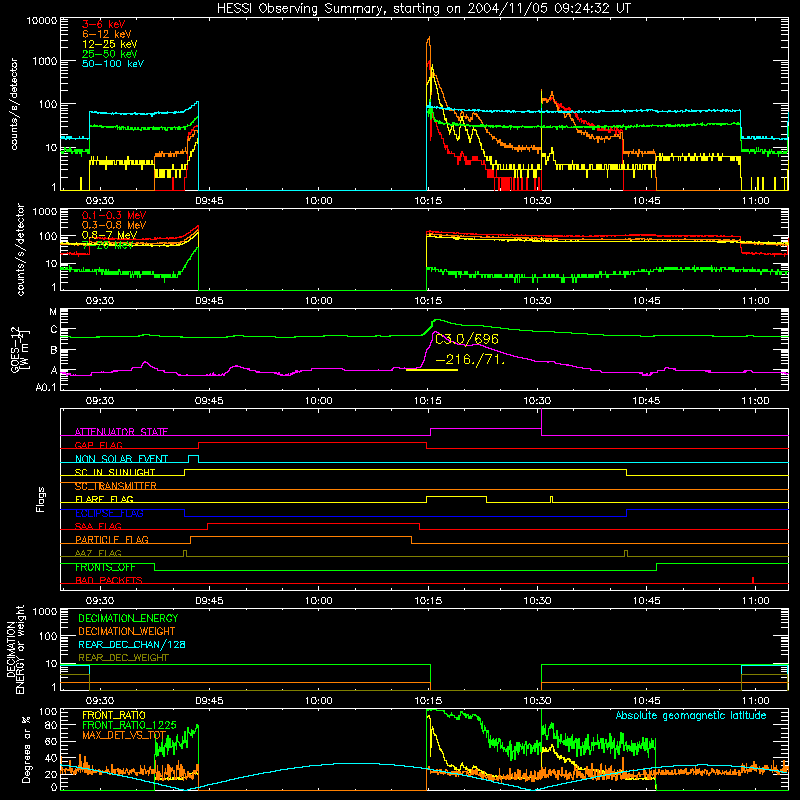Select the SAA_FLAG label

point(98,526)
